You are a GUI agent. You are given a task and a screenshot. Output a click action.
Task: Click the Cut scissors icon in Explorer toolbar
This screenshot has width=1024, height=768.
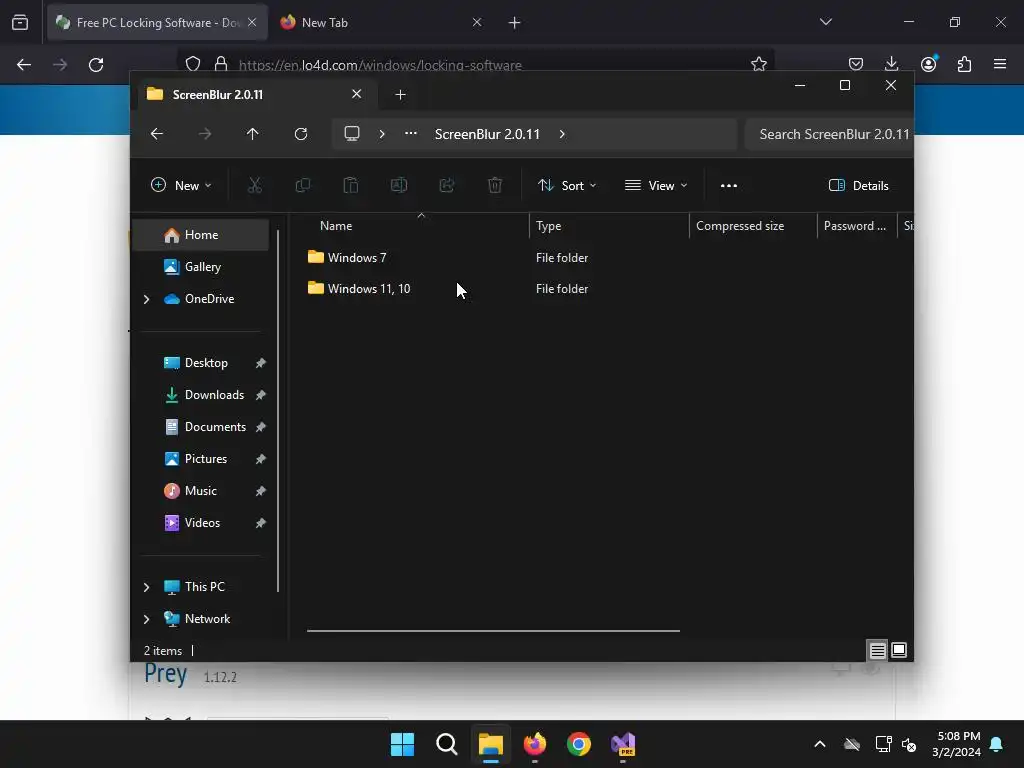(255, 185)
